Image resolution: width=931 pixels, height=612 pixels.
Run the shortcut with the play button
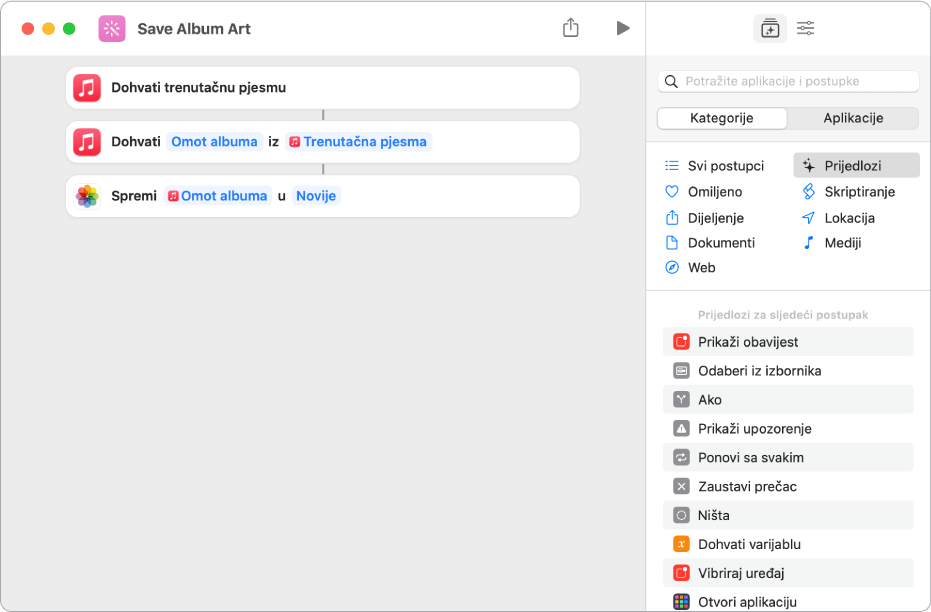click(x=623, y=28)
